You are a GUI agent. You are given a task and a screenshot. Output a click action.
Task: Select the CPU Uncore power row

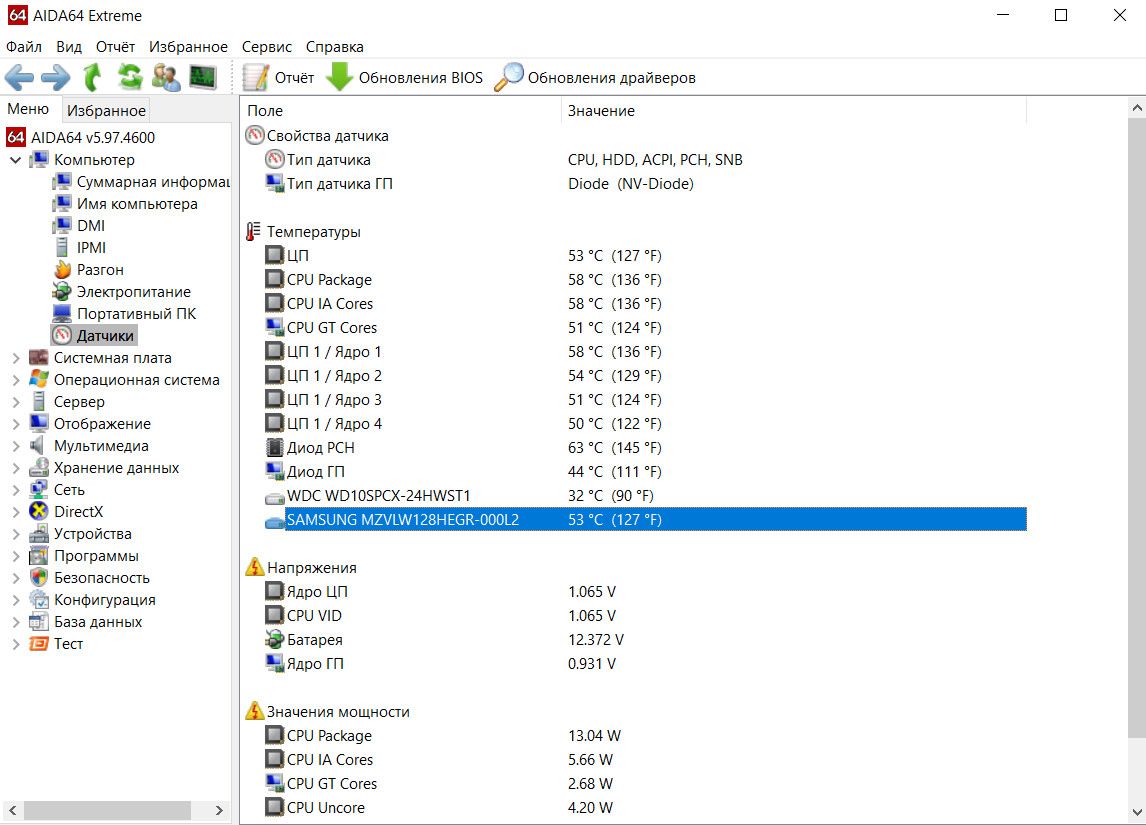pyautogui.click(x=645, y=807)
